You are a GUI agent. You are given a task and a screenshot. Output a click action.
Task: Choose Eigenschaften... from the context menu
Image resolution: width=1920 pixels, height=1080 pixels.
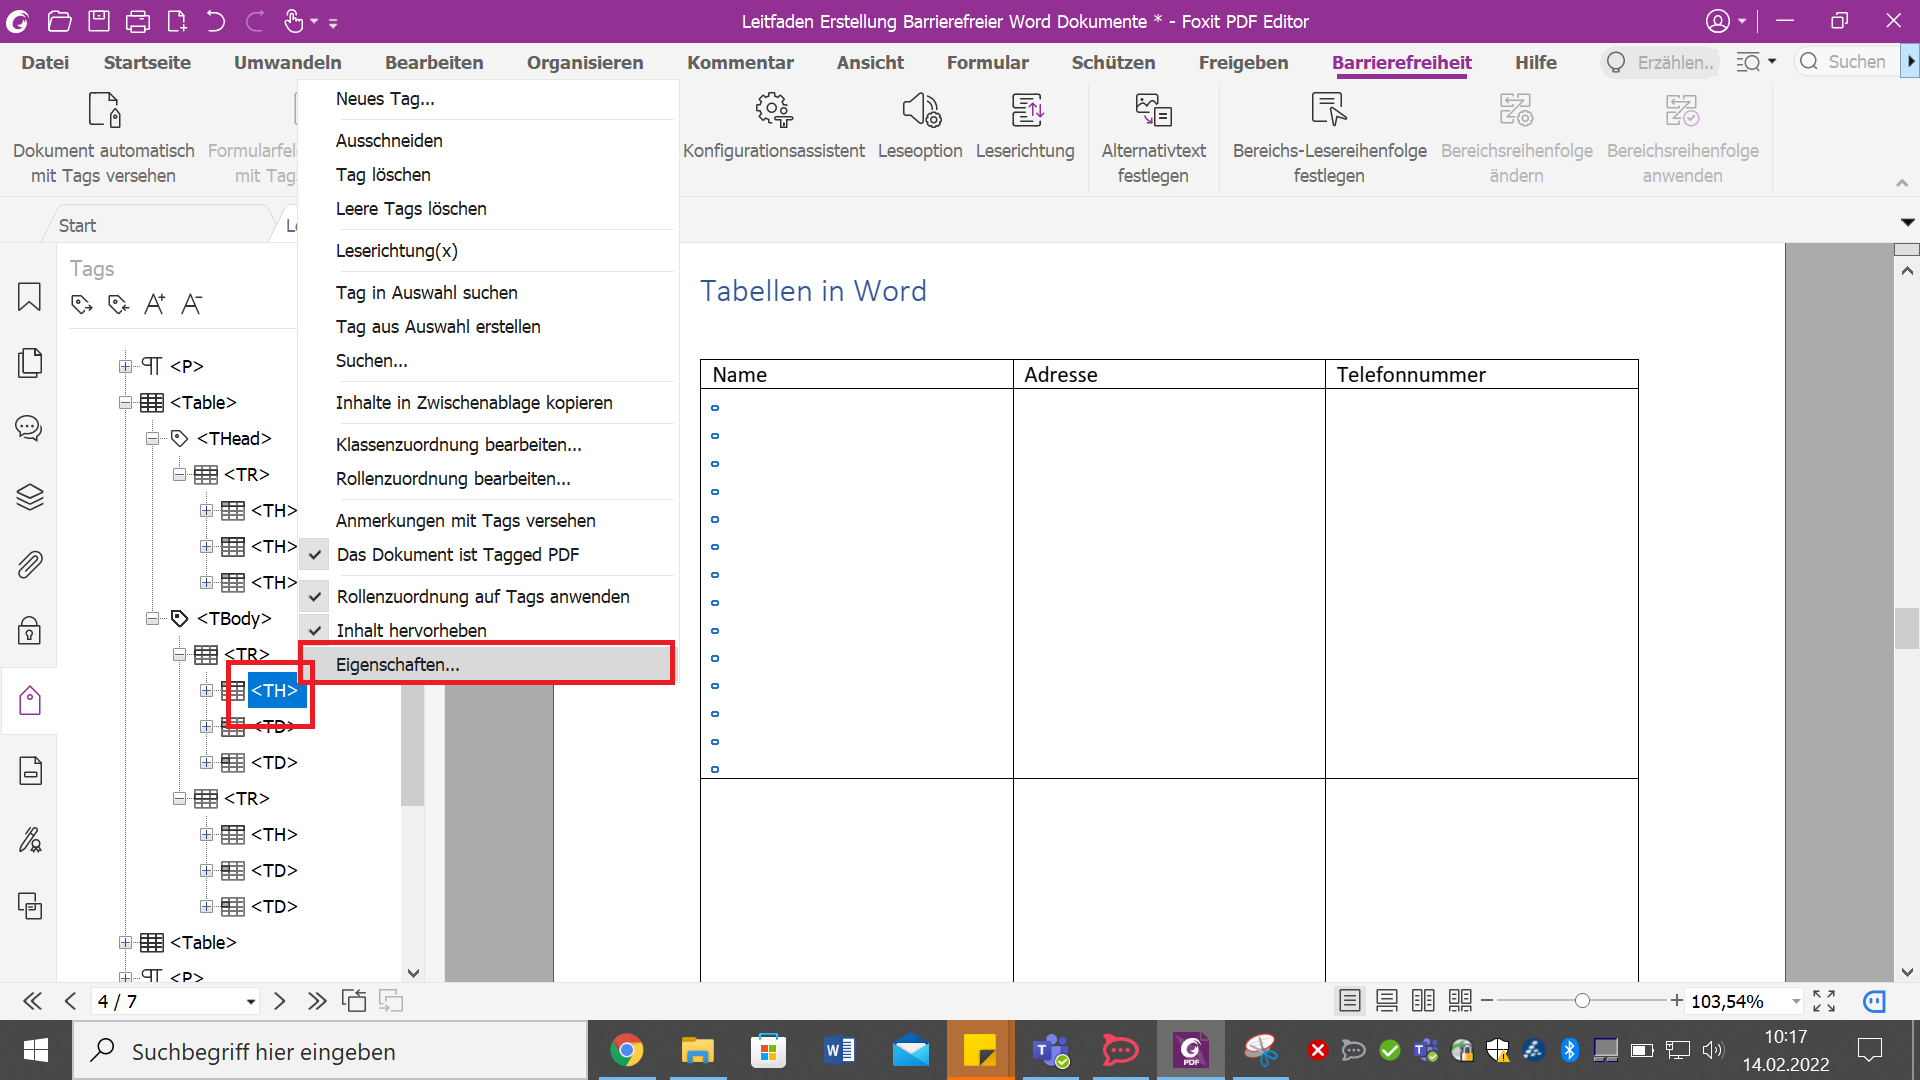coord(398,664)
